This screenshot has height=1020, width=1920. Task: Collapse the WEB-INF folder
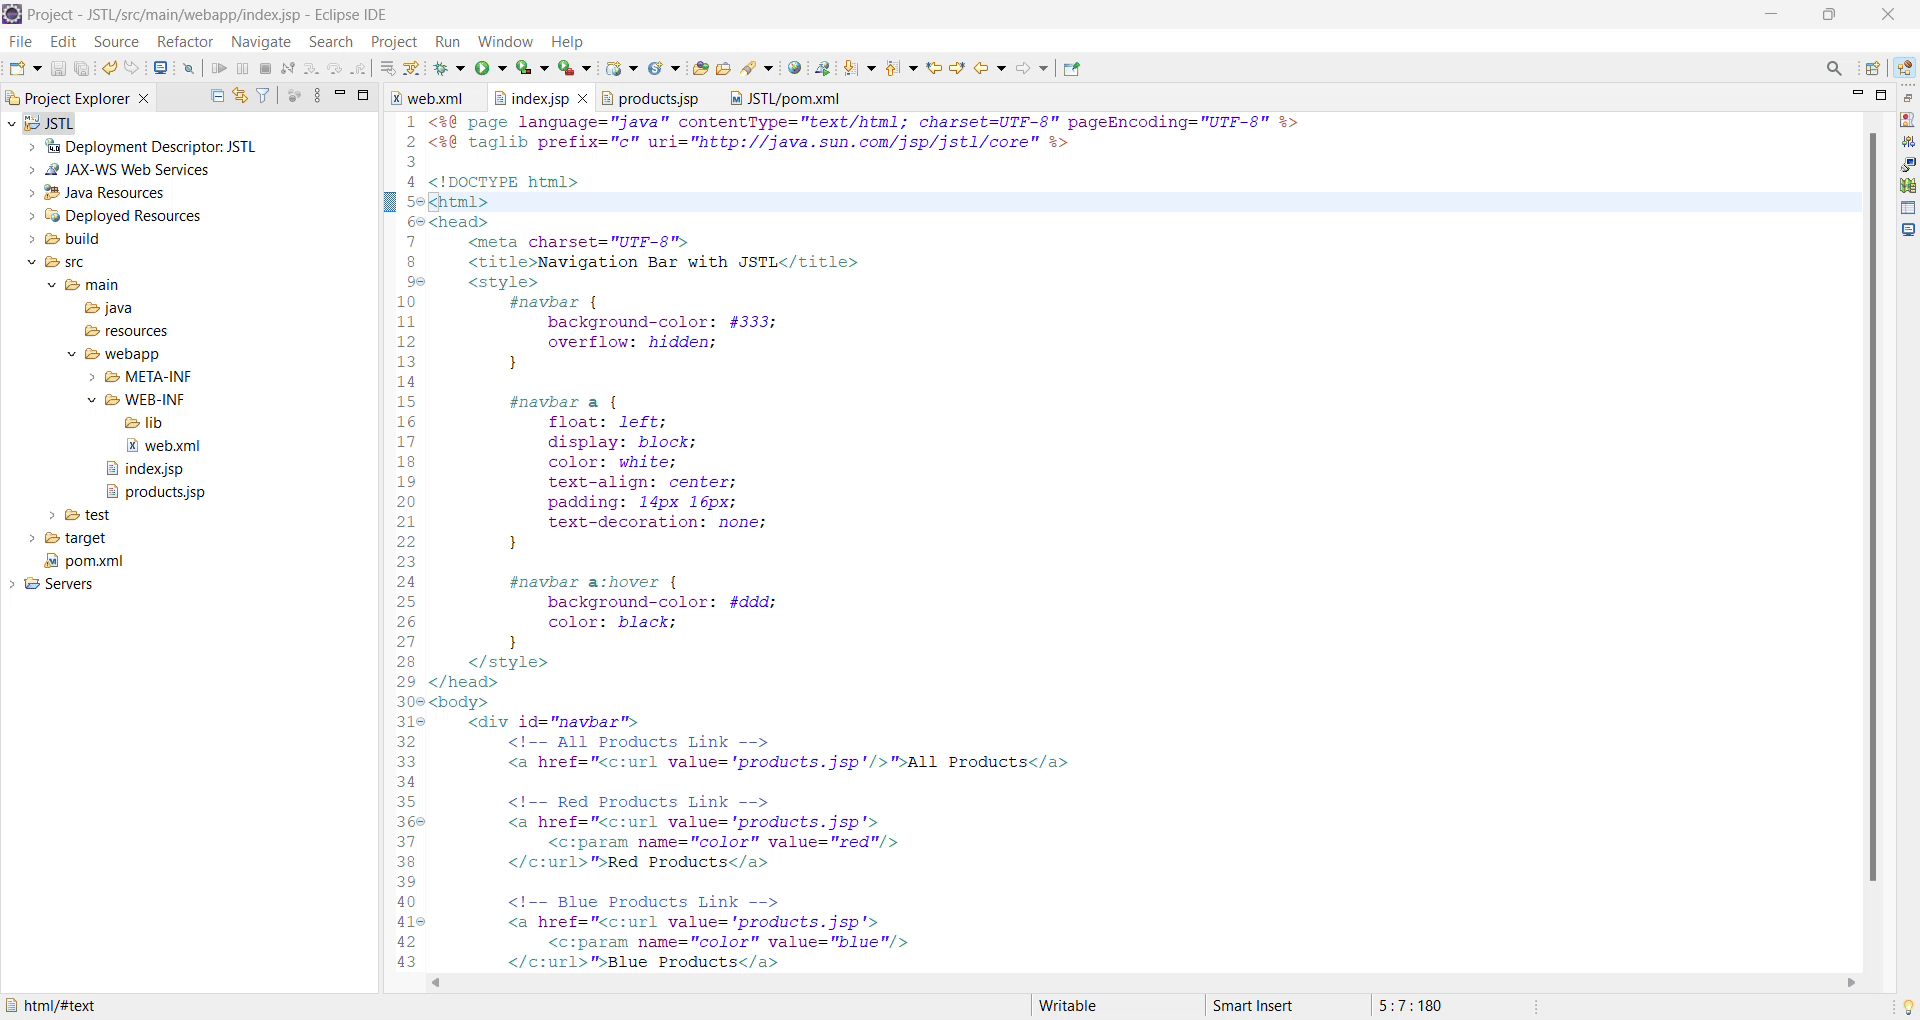tap(92, 401)
